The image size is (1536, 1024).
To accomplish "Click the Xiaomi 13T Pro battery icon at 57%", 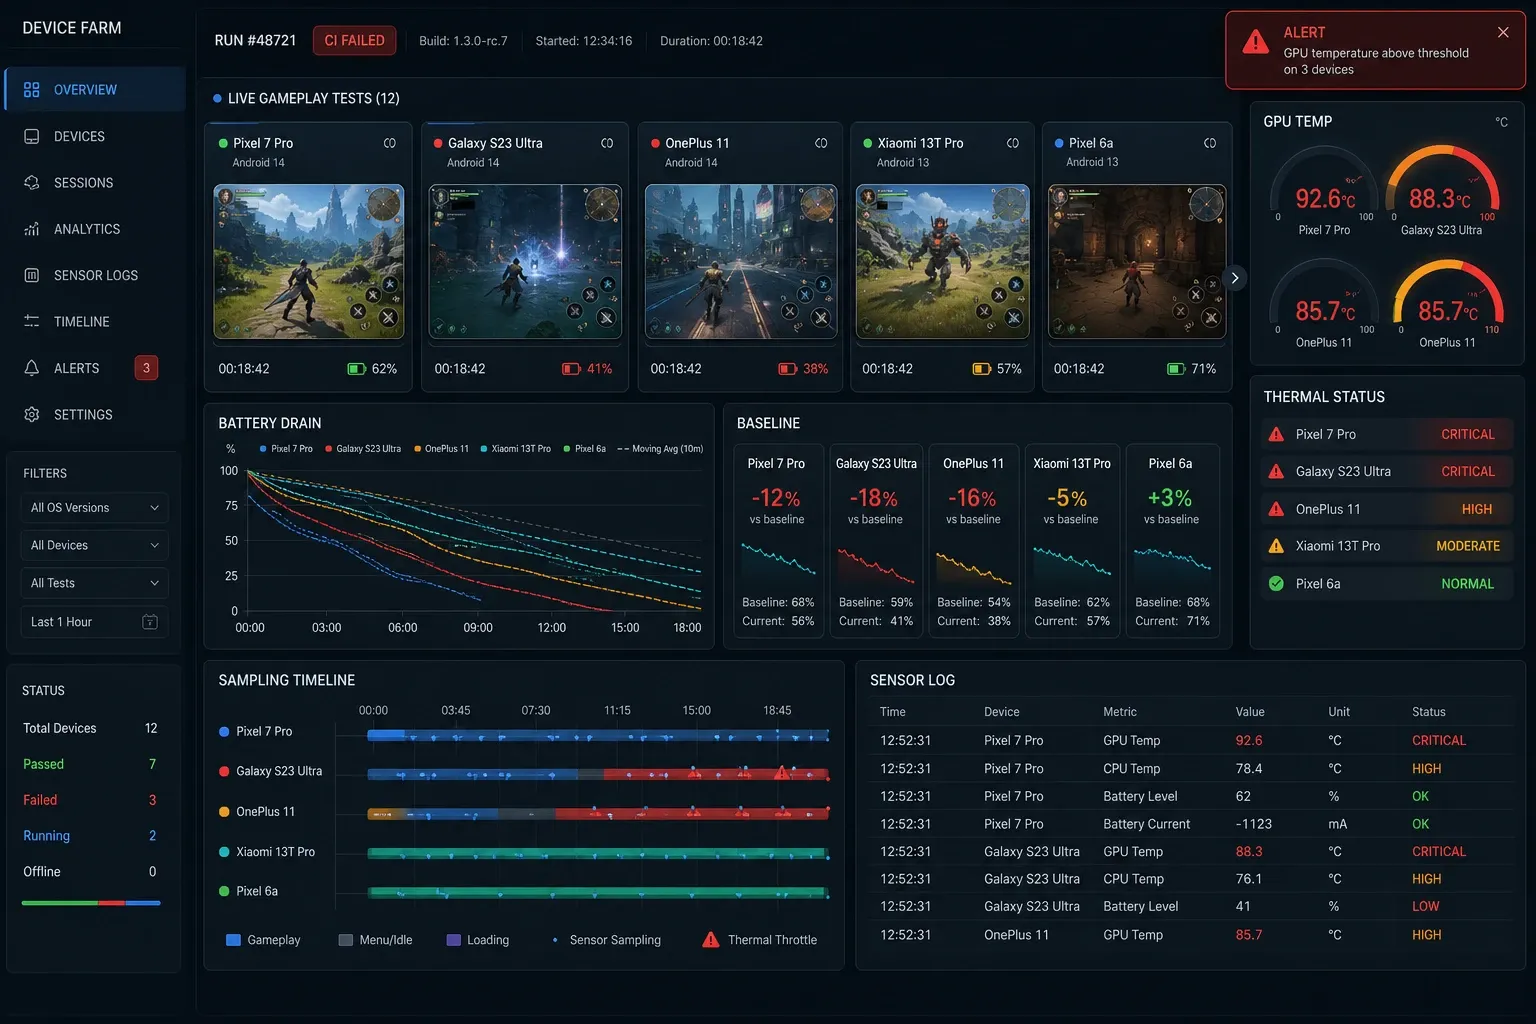I will pyautogui.click(x=982, y=369).
